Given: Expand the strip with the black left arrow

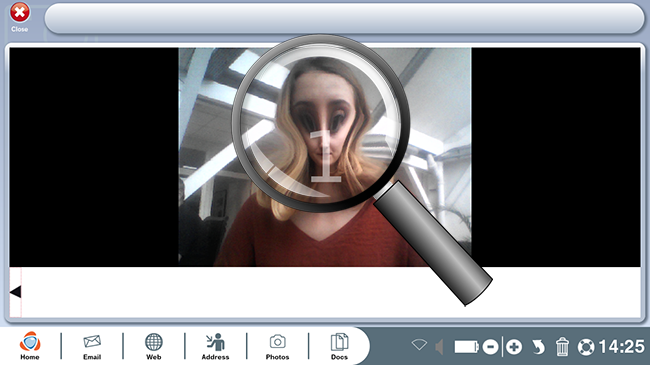Looking at the screenshot, I should point(15,292).
